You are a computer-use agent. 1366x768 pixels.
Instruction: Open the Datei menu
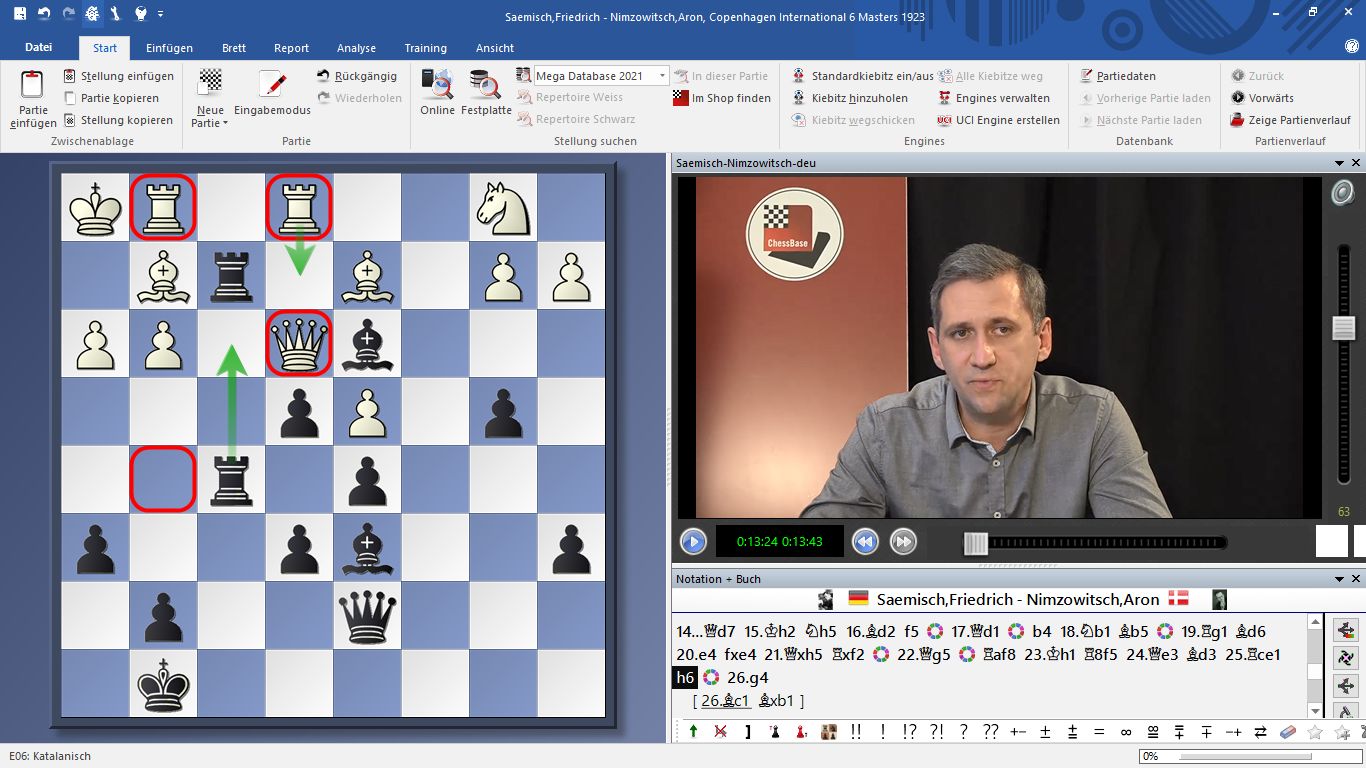tap(39, 48)
